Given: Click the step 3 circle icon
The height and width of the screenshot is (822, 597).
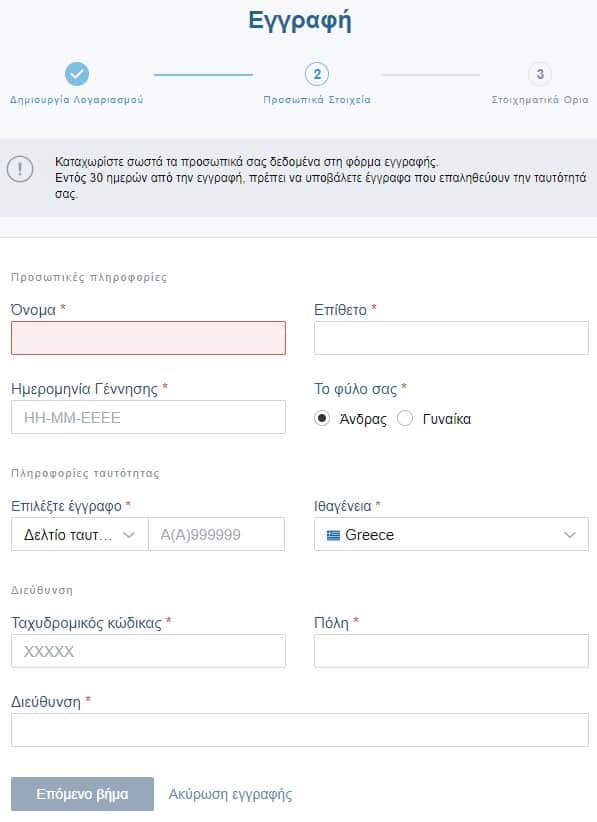Looking at the screenshot, I should pyautogui.click(x=540, y=74).
